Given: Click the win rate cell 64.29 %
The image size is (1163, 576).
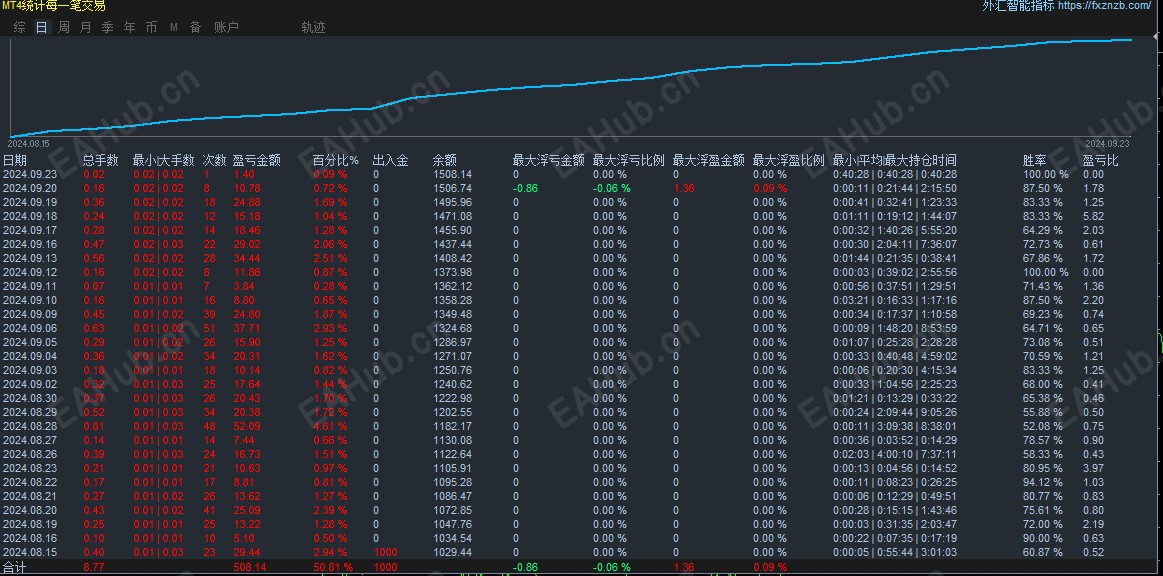Looking at the screenshot, I should coord(1043,231).
